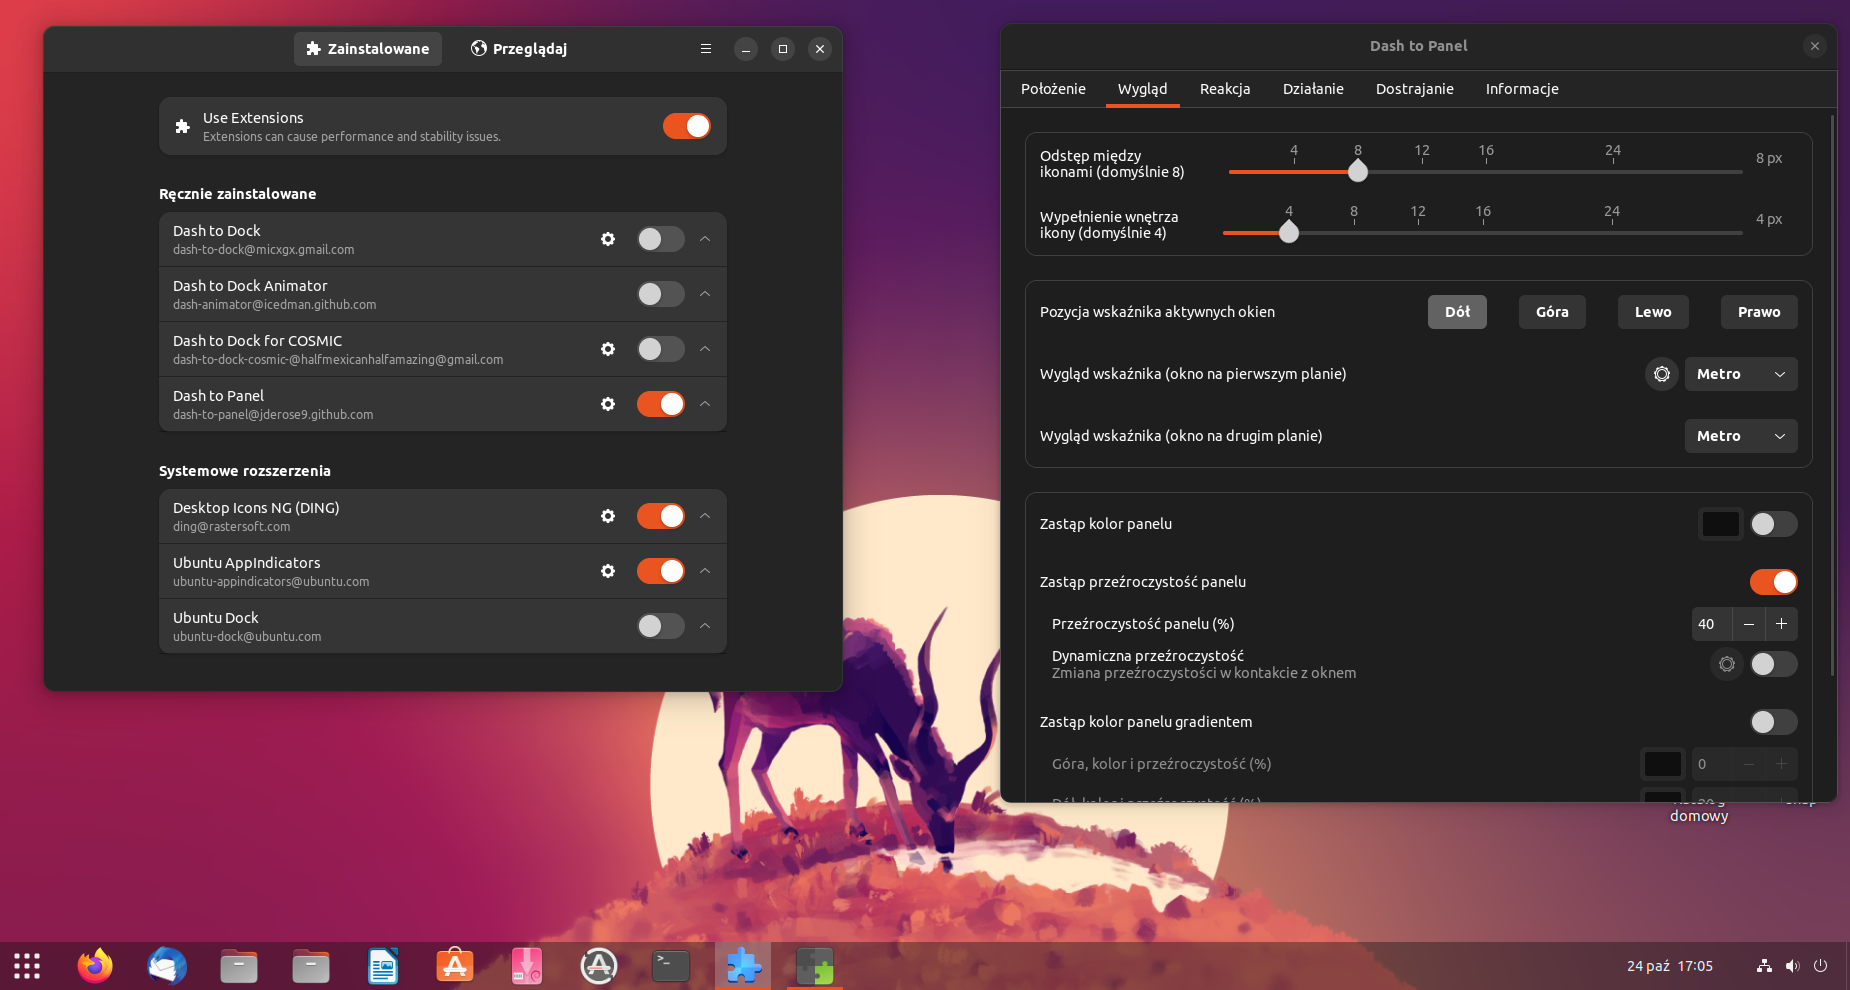Open background window indicator style Metro dropdown
This screenshot has width=1850, height=990.
click(x=1741, y=436)
